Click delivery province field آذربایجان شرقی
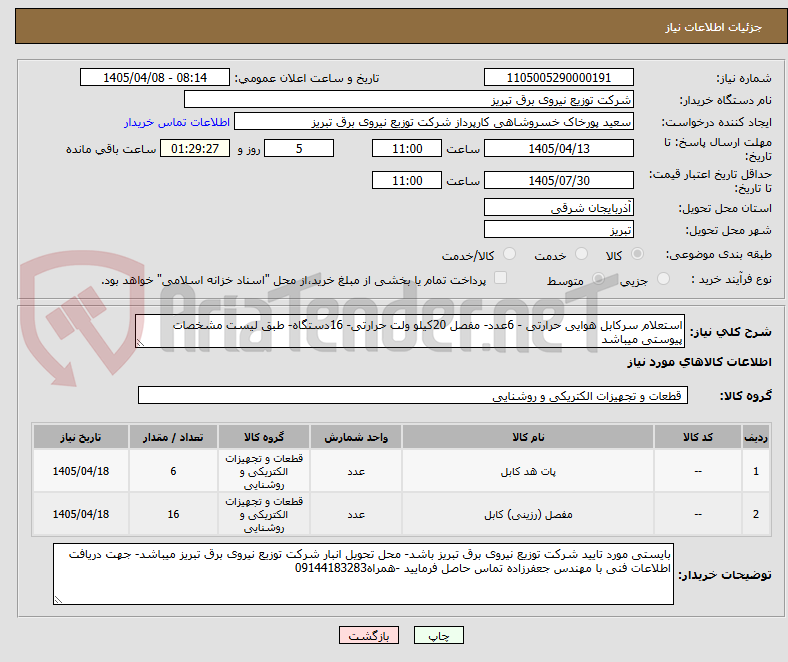Viewport: 788px width, 662px height. [x=559, y=207]
